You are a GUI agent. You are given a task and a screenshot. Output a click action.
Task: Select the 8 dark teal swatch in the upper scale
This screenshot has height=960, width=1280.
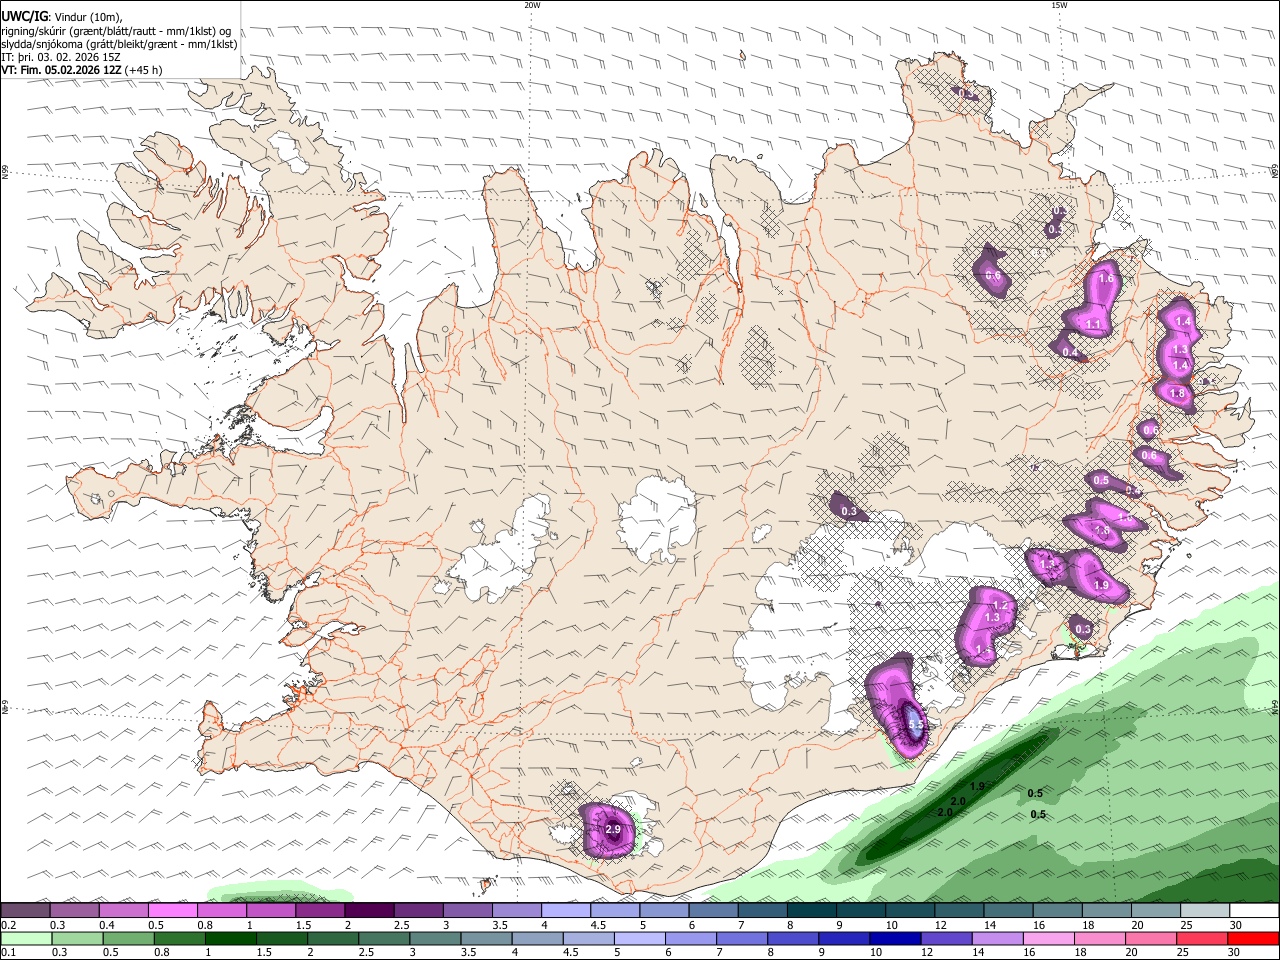(810, 911)
